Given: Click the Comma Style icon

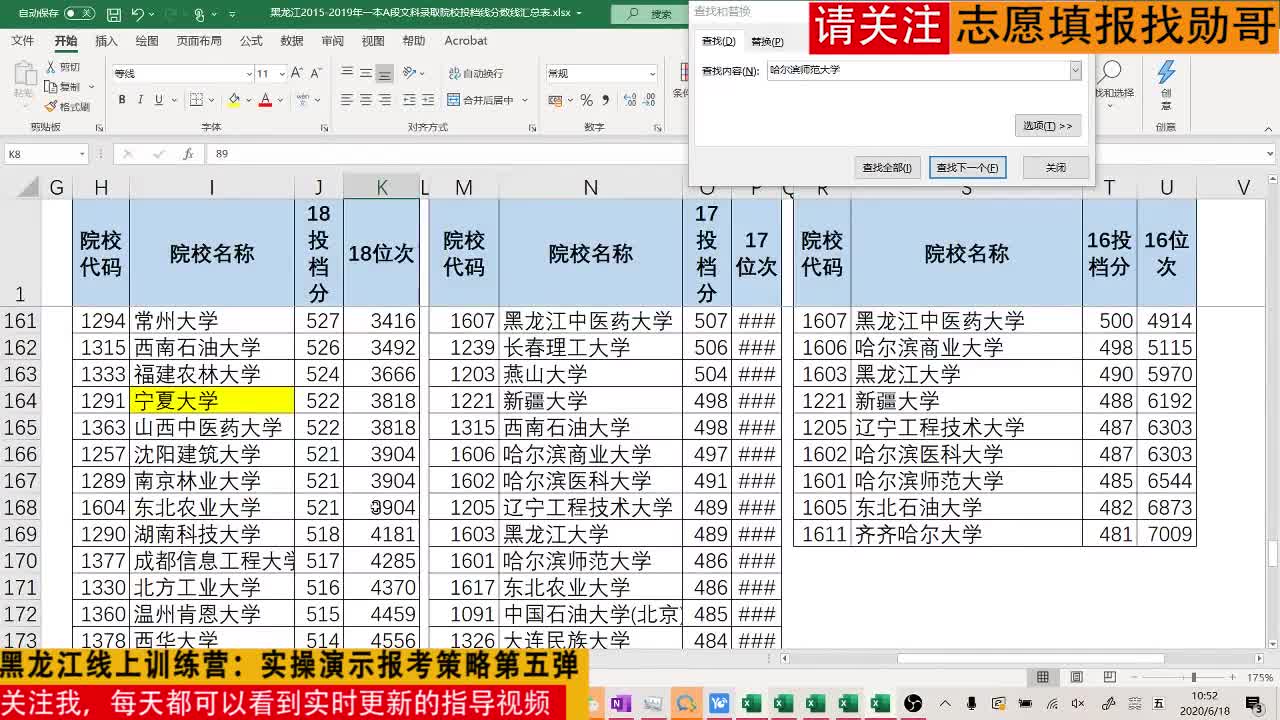Looking at the screenshot, I should (606, 100).
